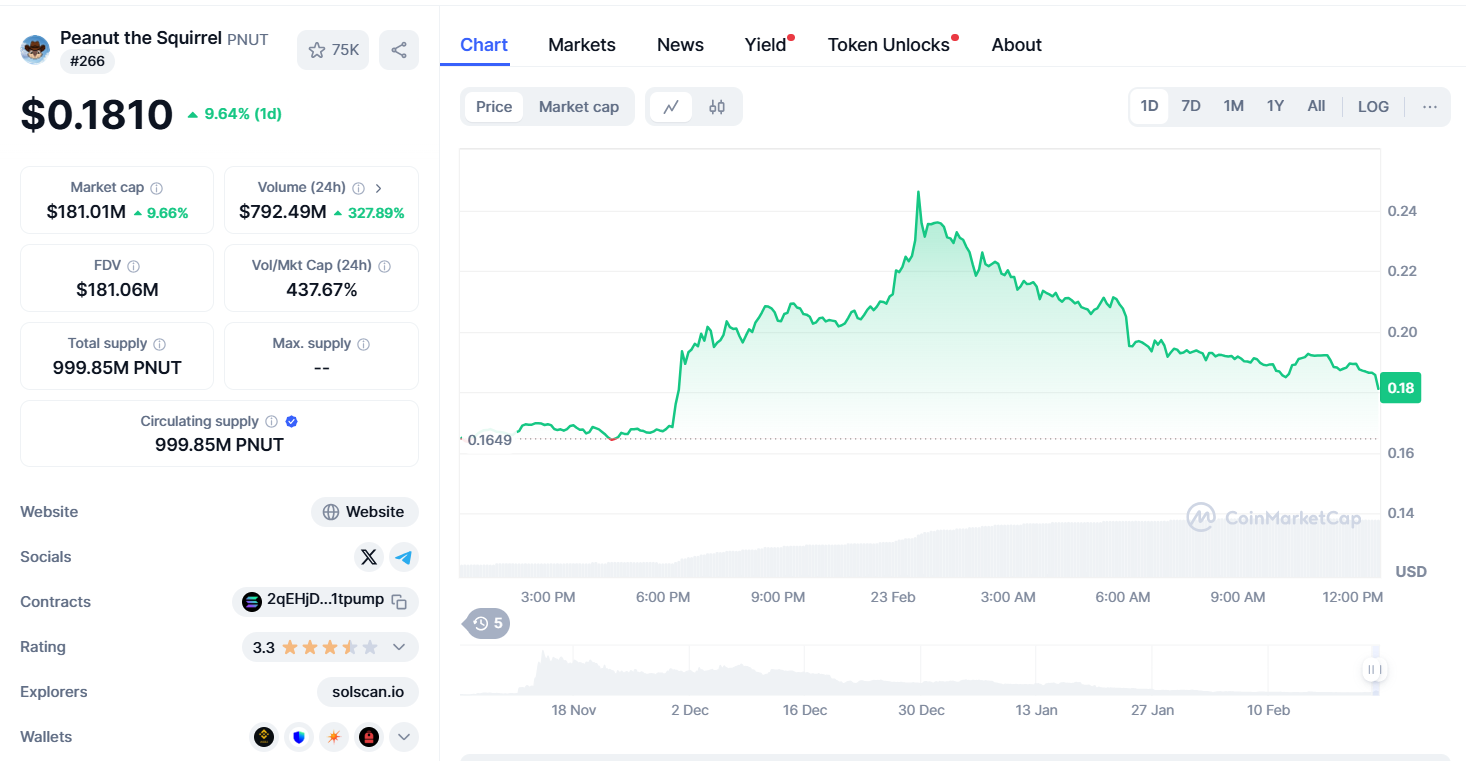Click the $792.49M volume value
Screen dimensions: 1466x761
(283, 212)
